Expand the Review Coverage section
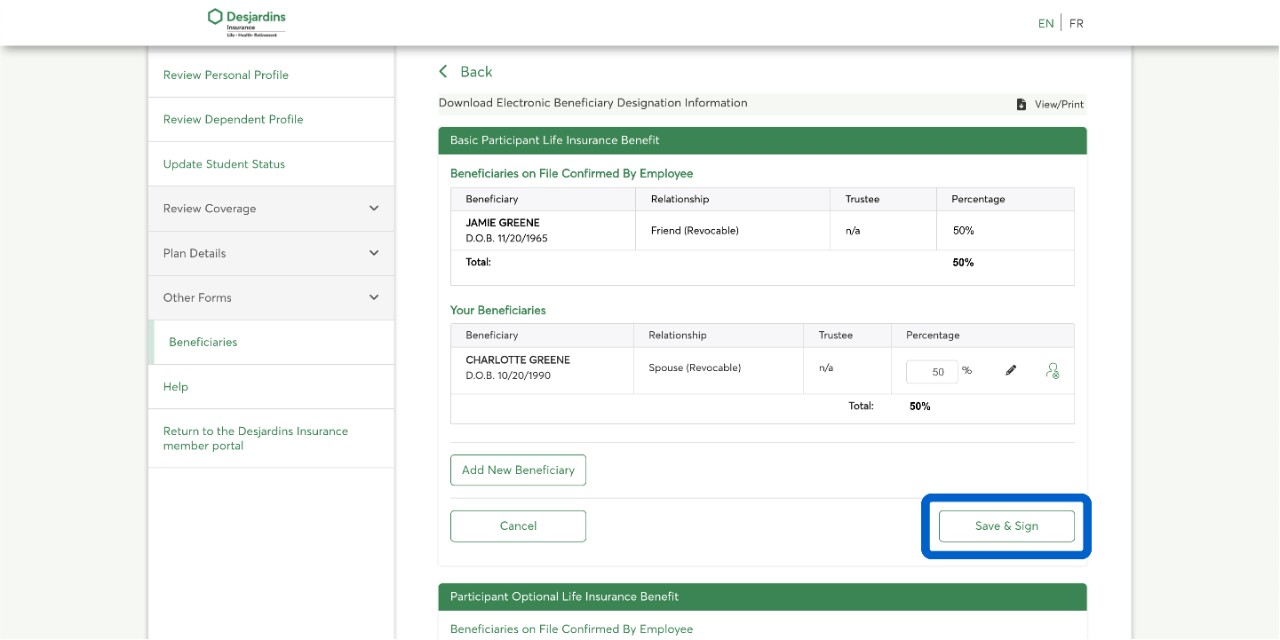Image resolution: width=1280 pixels, height=640 pixels. click(x=374, y=209)
